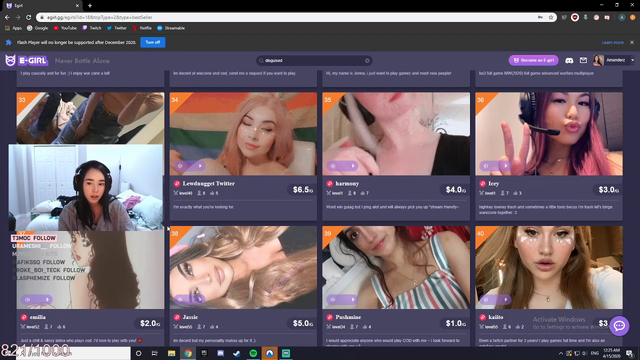Open Spotify from the taskbar

[253, 353]
